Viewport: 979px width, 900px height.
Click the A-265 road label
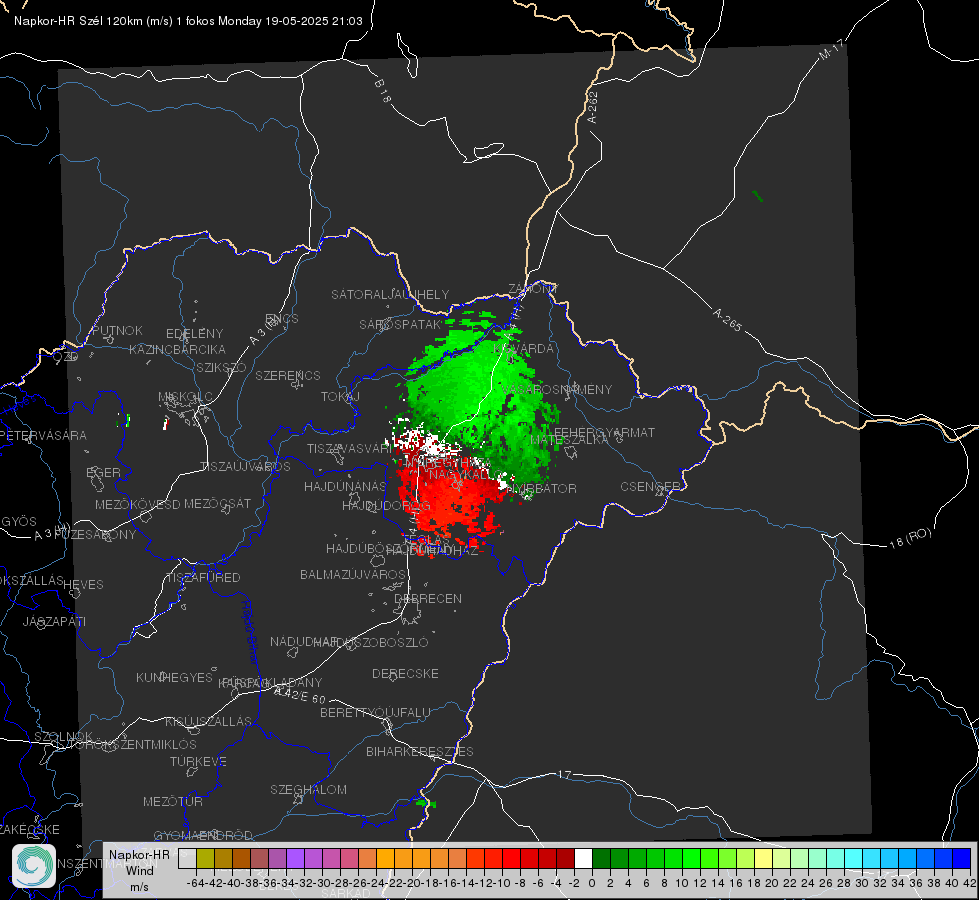[x=727, y=320]
